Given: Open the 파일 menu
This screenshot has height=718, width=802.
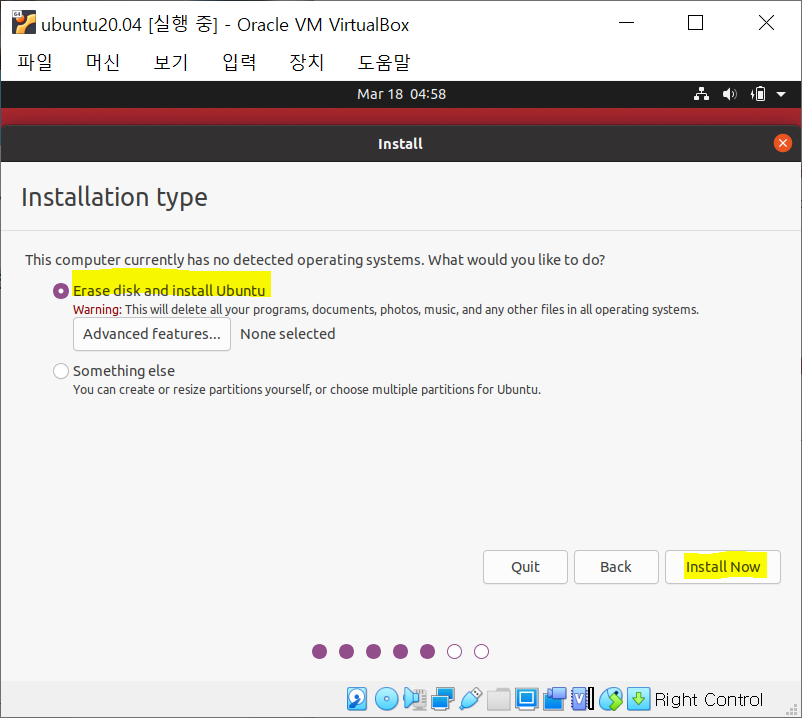Looking at the screenshot, I should (x=34, y=62).
